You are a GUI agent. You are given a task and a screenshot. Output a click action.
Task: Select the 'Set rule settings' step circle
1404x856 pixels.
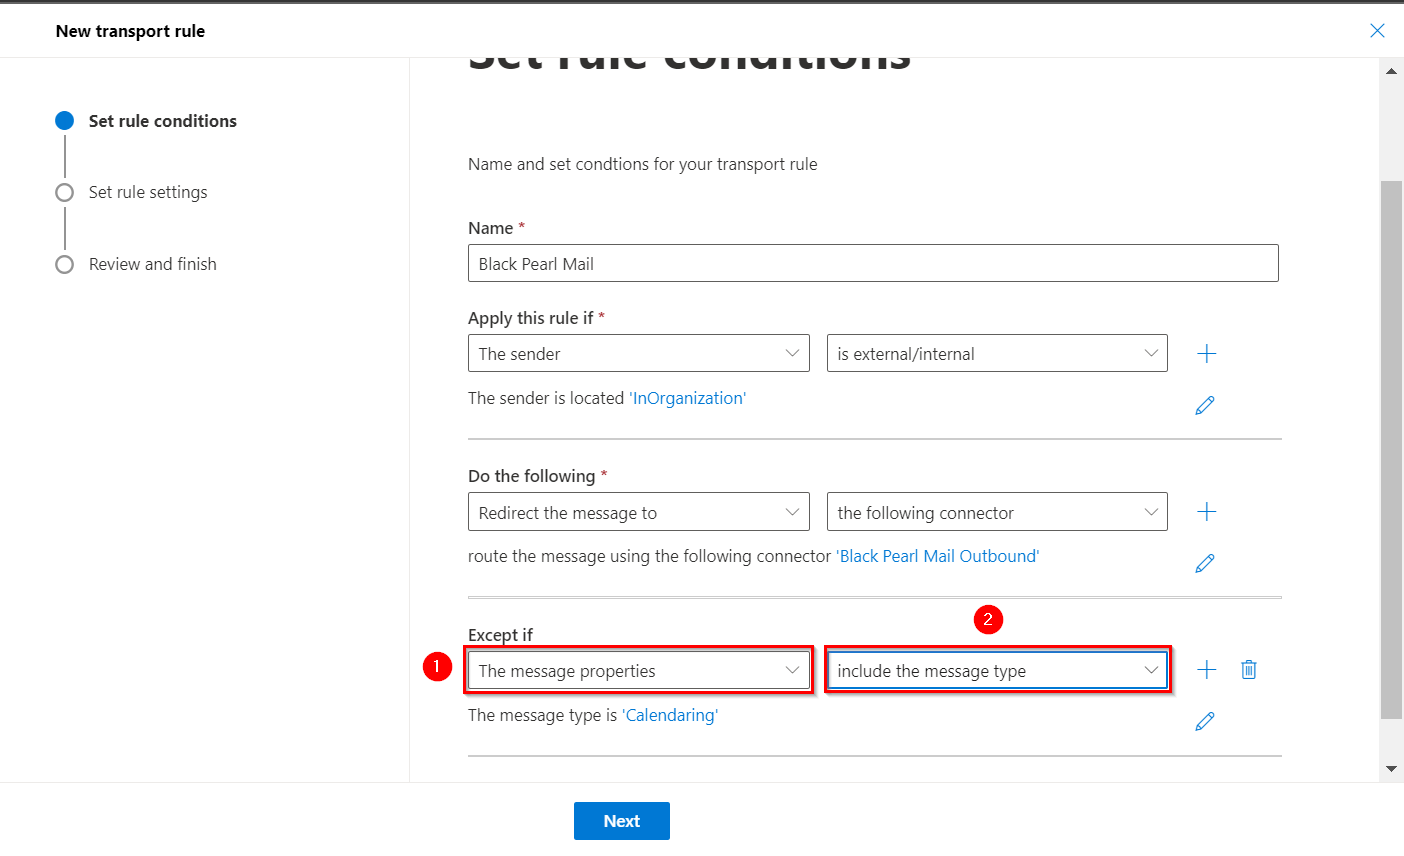pos(65,192)
